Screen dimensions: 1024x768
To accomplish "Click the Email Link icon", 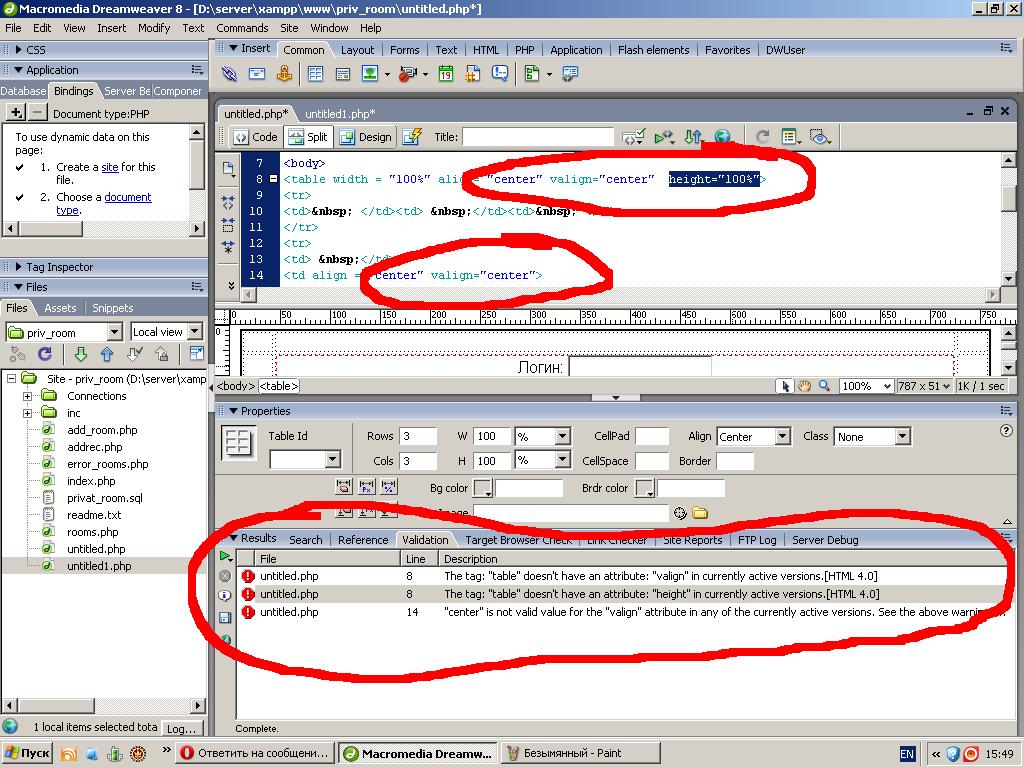I will tap(257, 74).
